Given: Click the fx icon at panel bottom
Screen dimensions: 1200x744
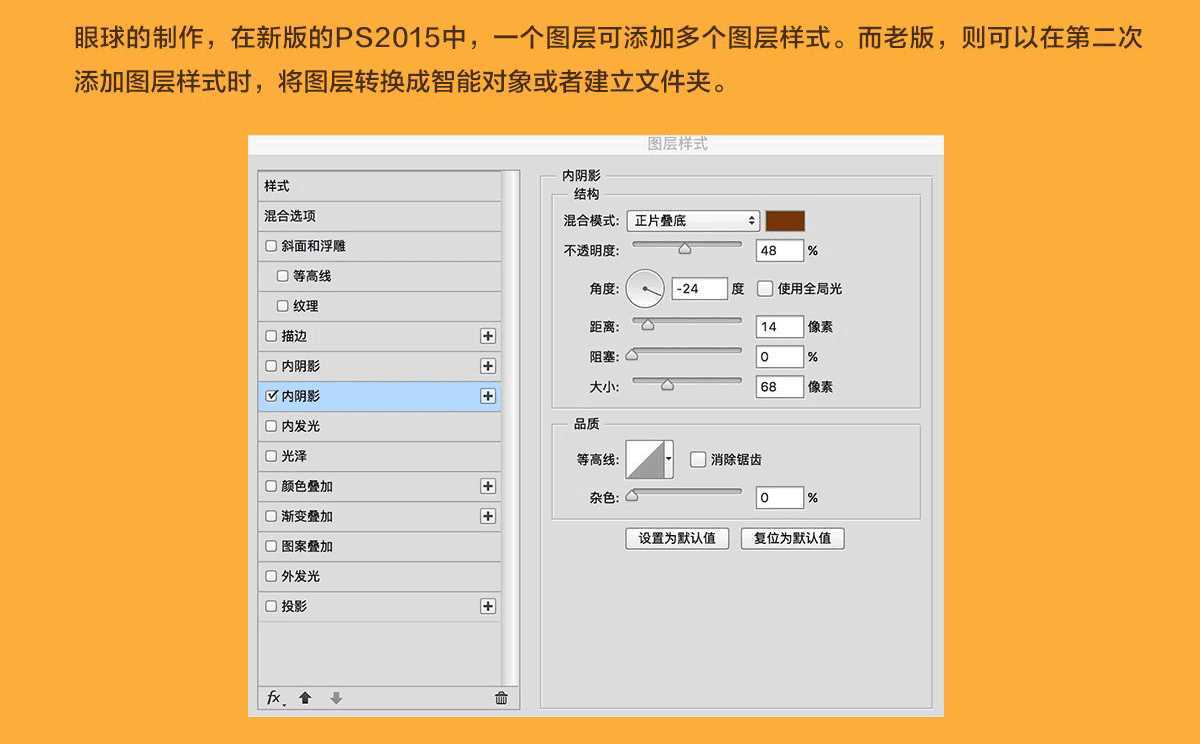Looking at the screenshot, I should 274,699.
